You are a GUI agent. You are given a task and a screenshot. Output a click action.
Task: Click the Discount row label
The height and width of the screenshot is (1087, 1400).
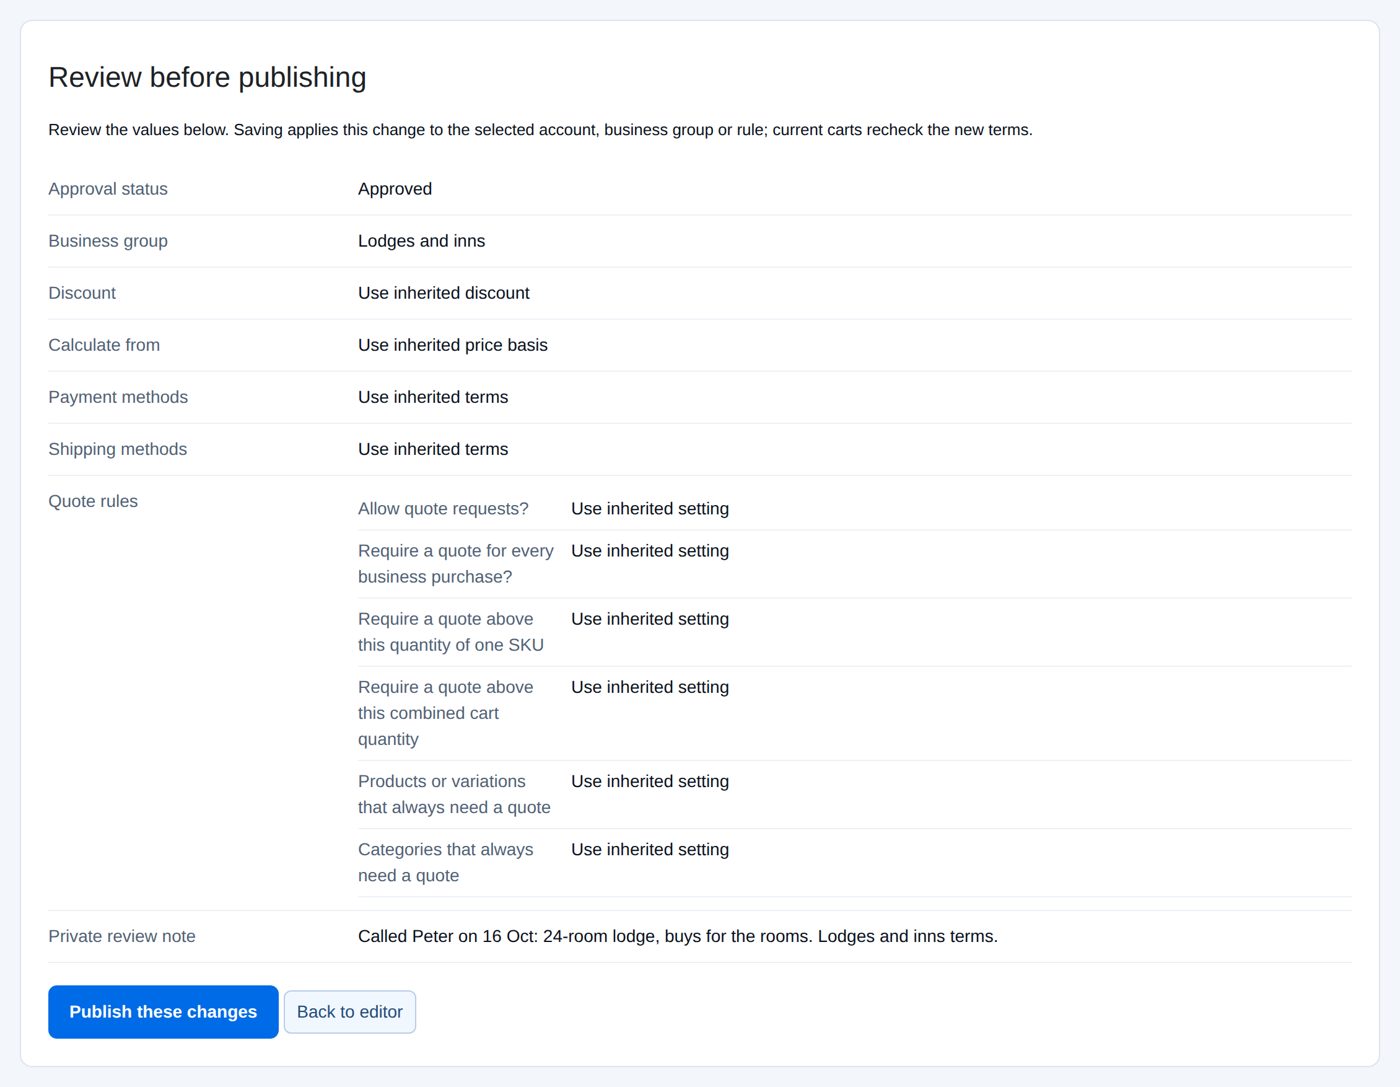tap(82, 293)
